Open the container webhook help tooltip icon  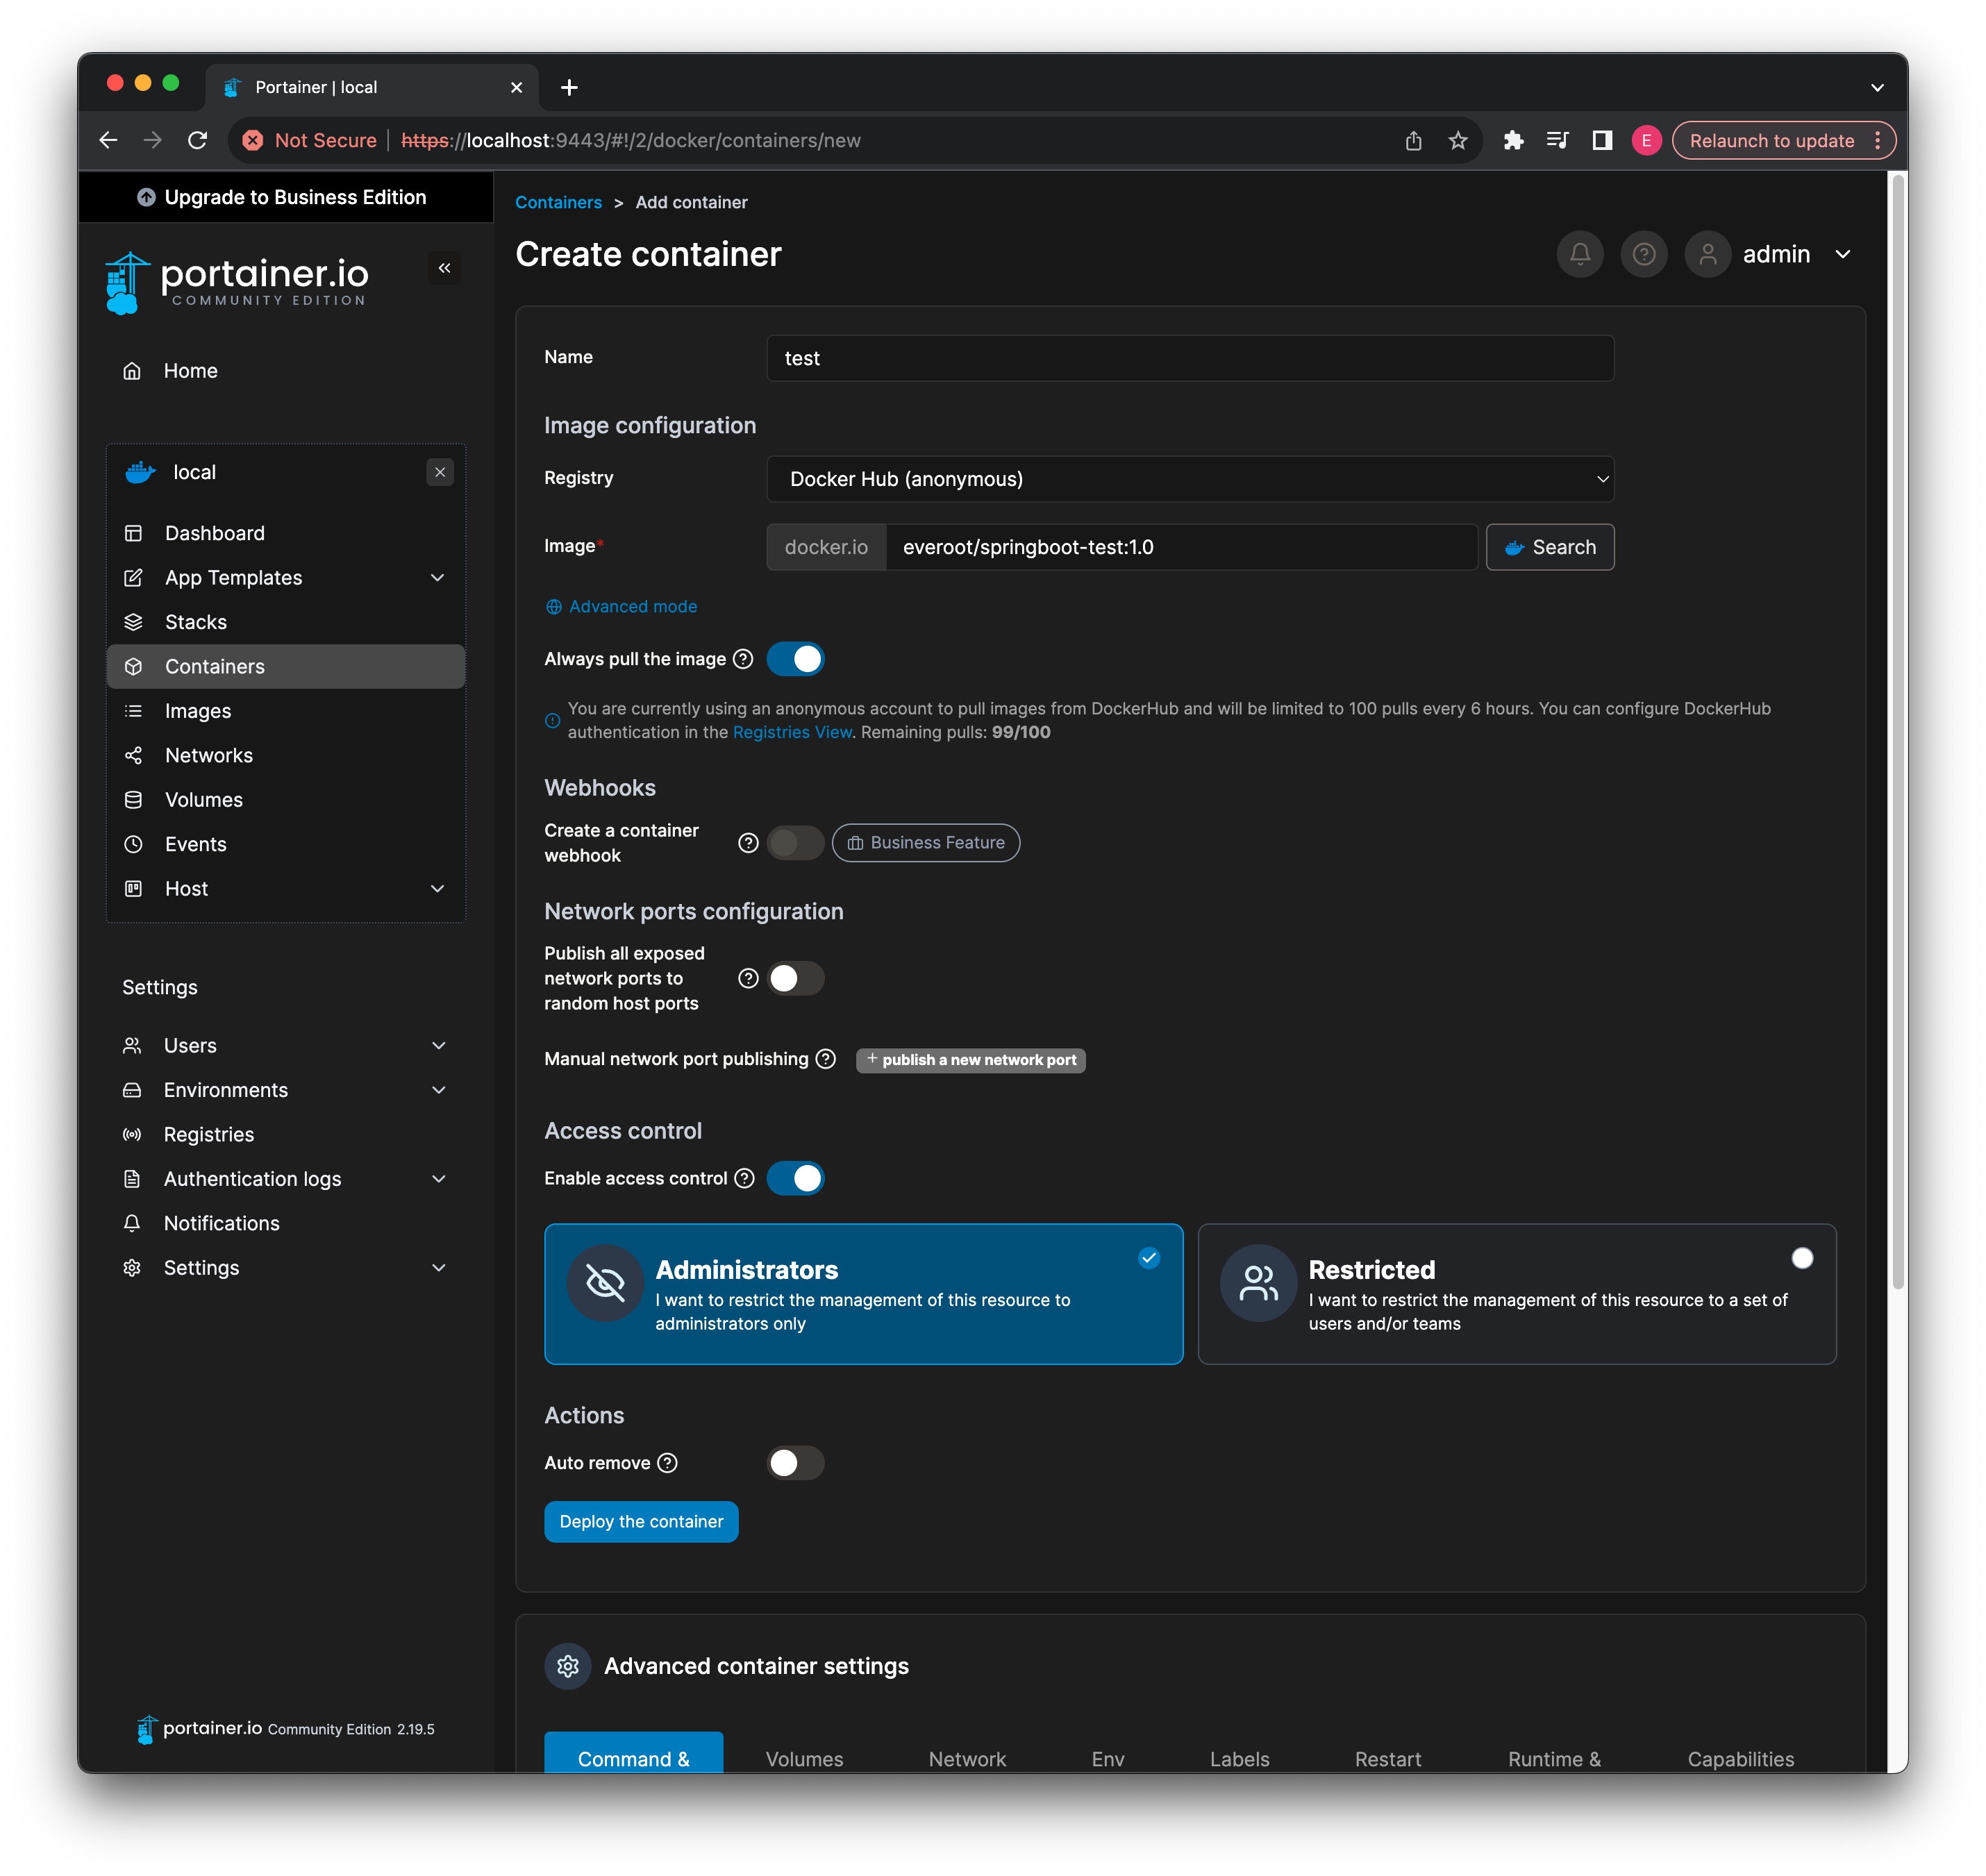748,843
